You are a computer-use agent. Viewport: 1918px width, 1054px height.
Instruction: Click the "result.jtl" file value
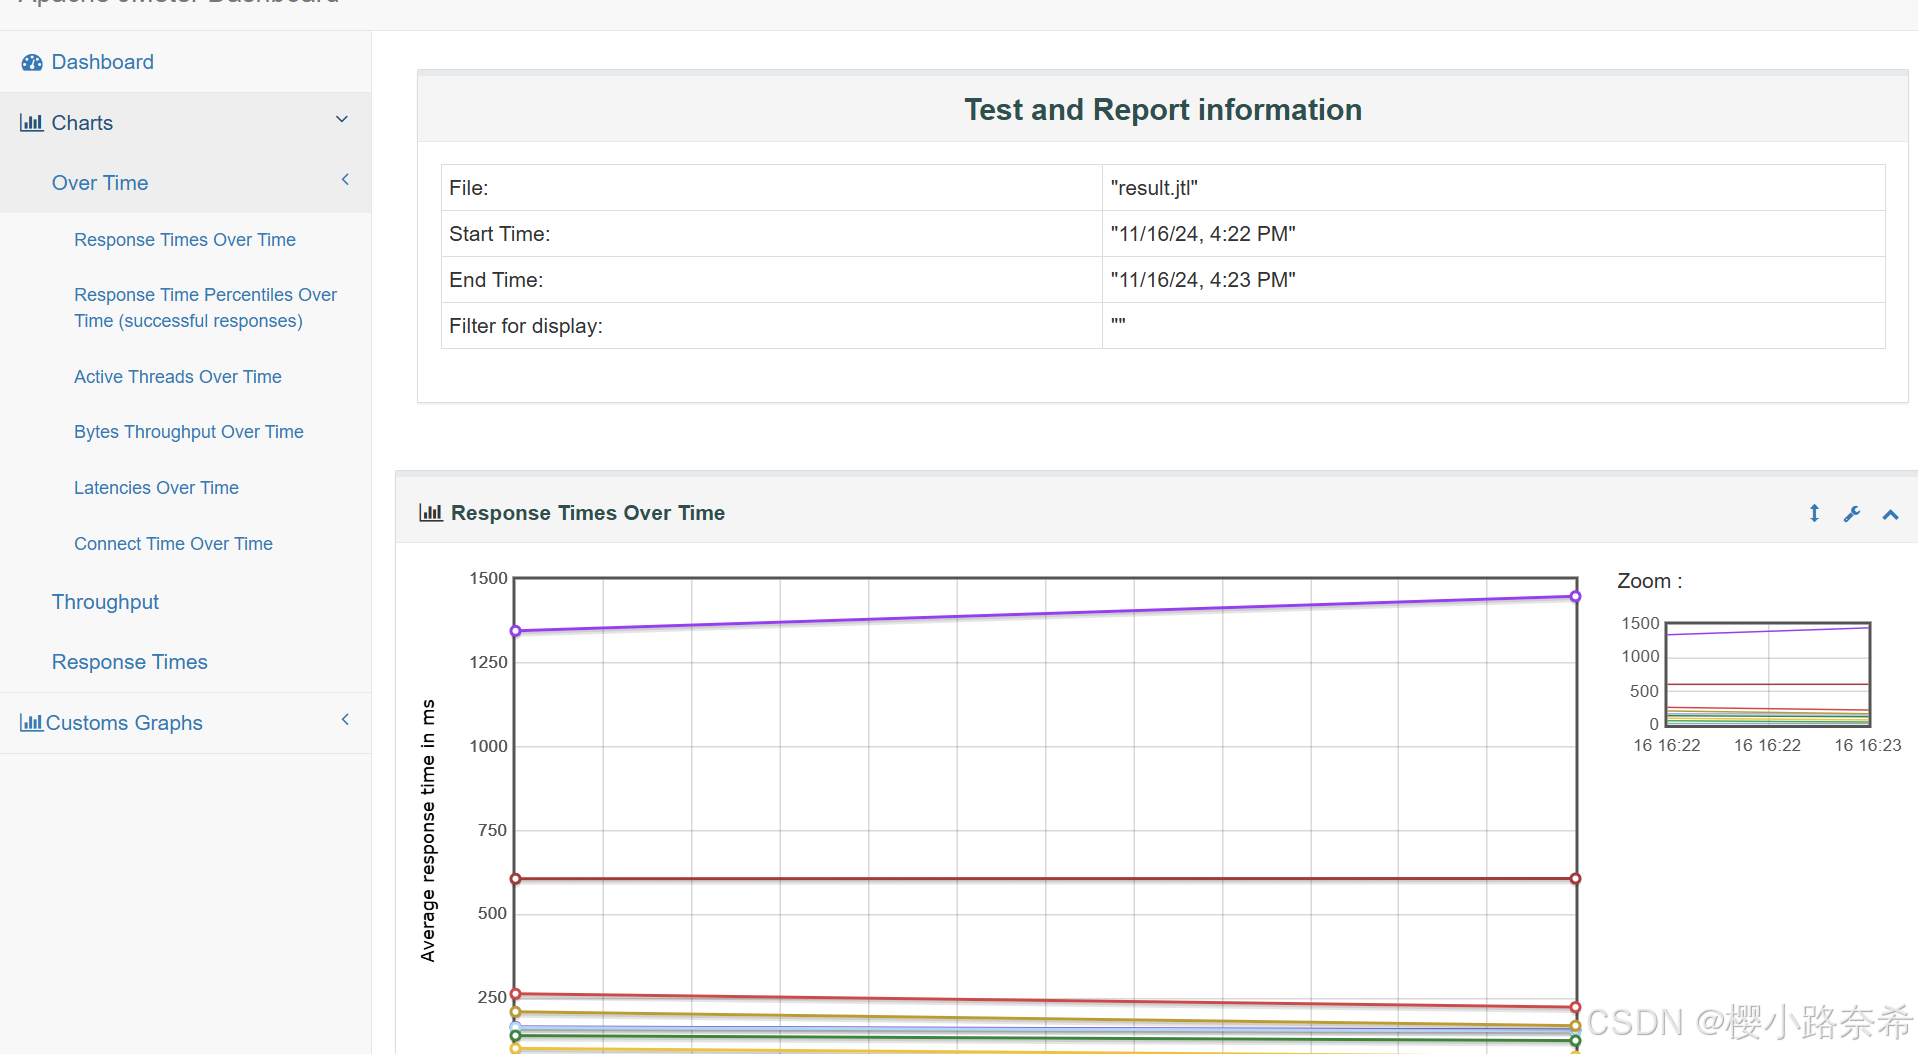[1154, 188]
